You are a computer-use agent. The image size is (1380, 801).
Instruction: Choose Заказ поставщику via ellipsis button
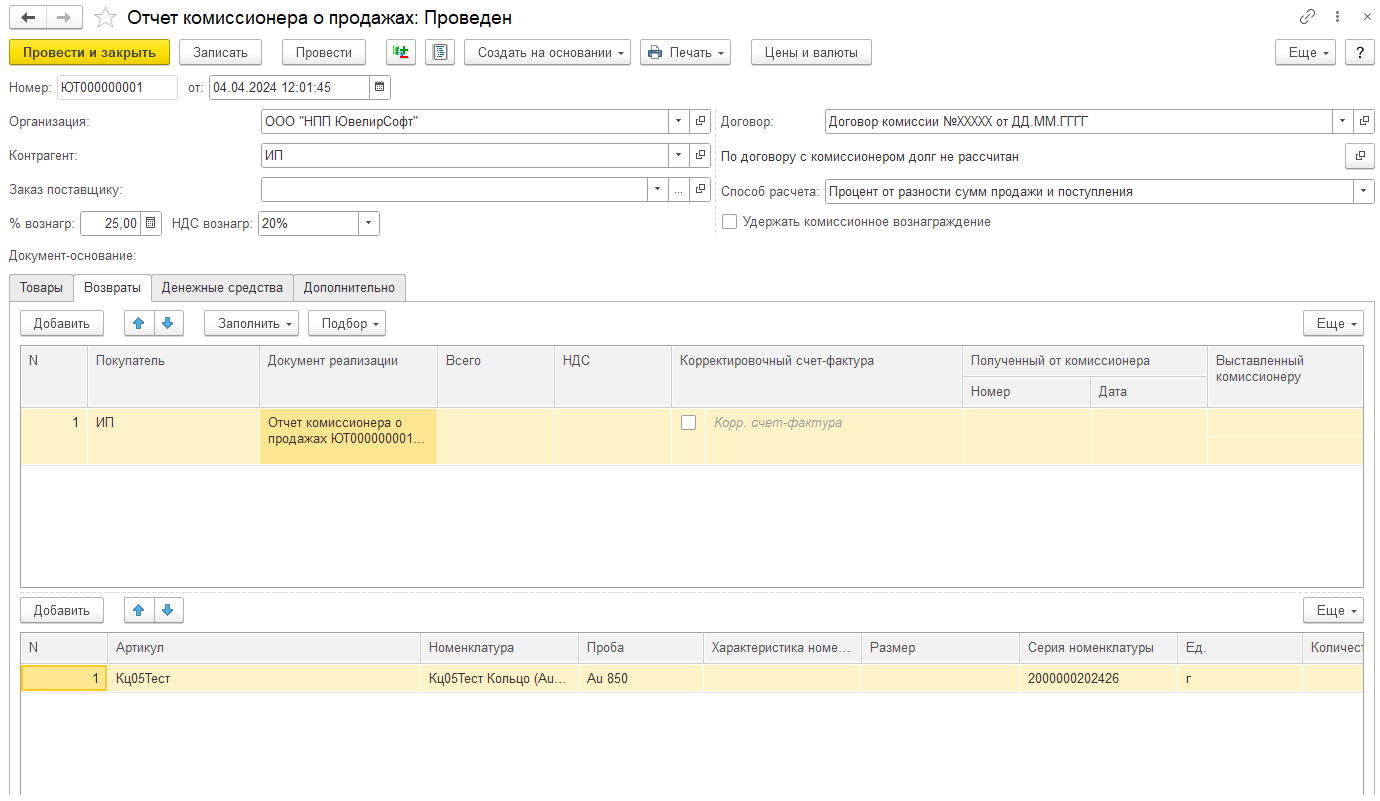coord(679,189)
